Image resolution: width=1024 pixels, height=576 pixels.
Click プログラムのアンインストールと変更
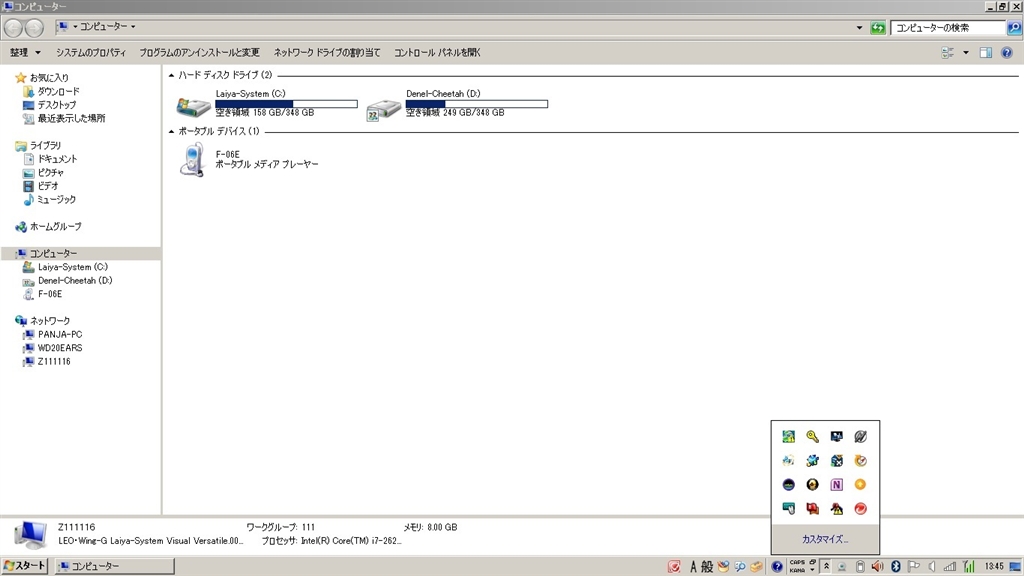coord(199,53)
